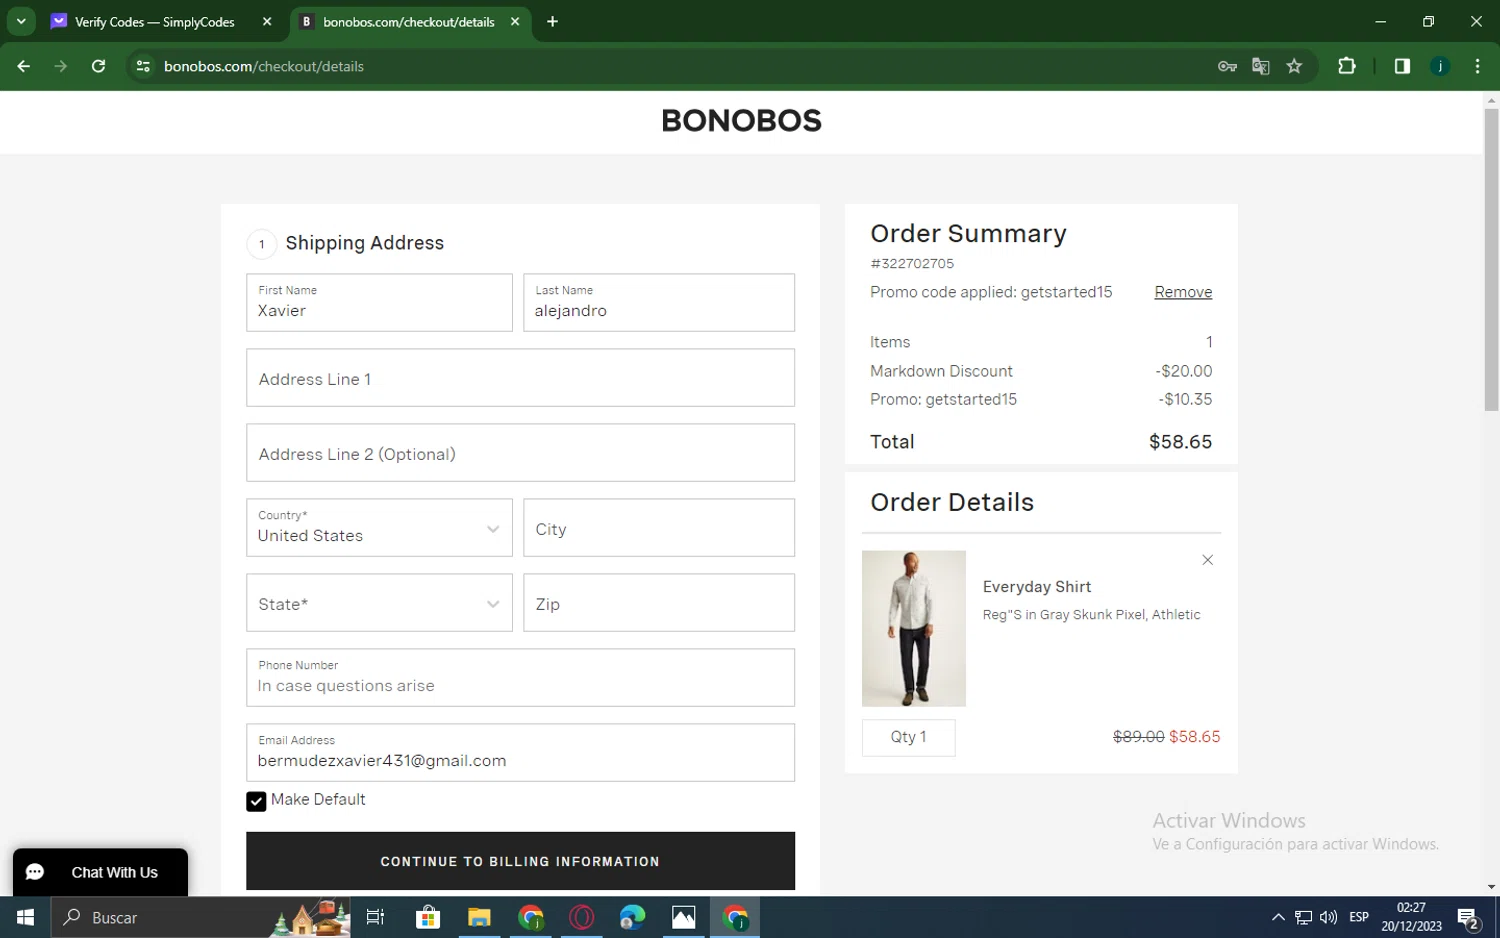
Task: Remove Everyday Shirt with X icon
Action: pos(1207,560)
